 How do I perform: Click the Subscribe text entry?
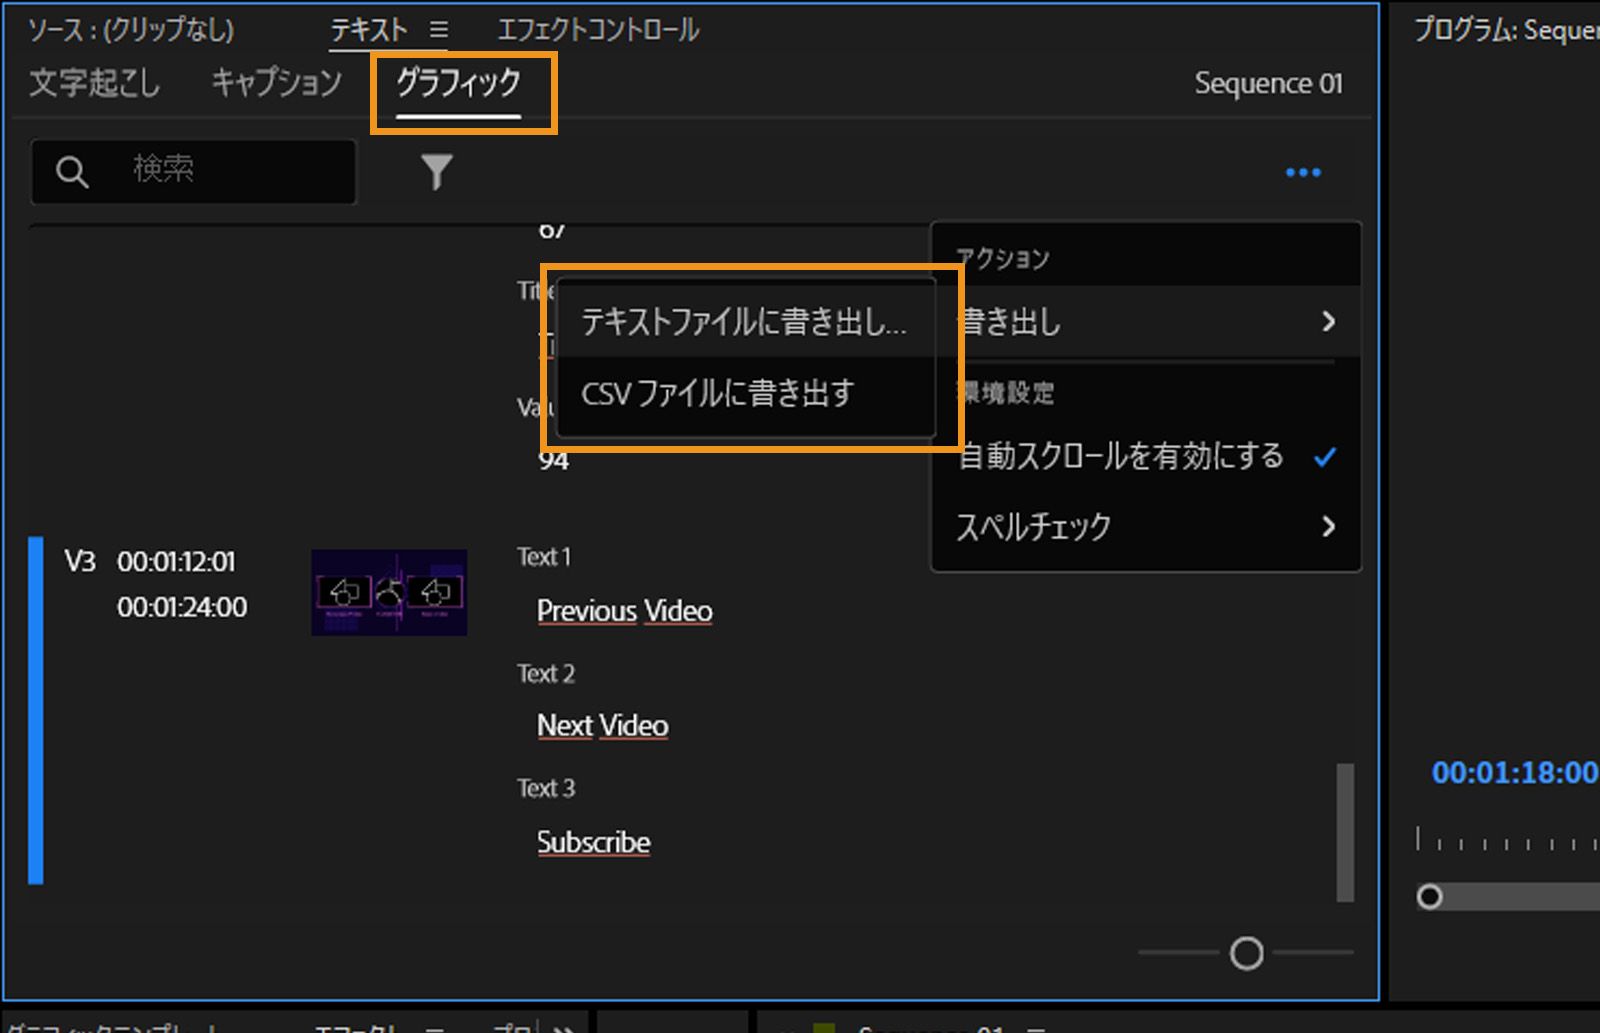click(x=594, y=842)
